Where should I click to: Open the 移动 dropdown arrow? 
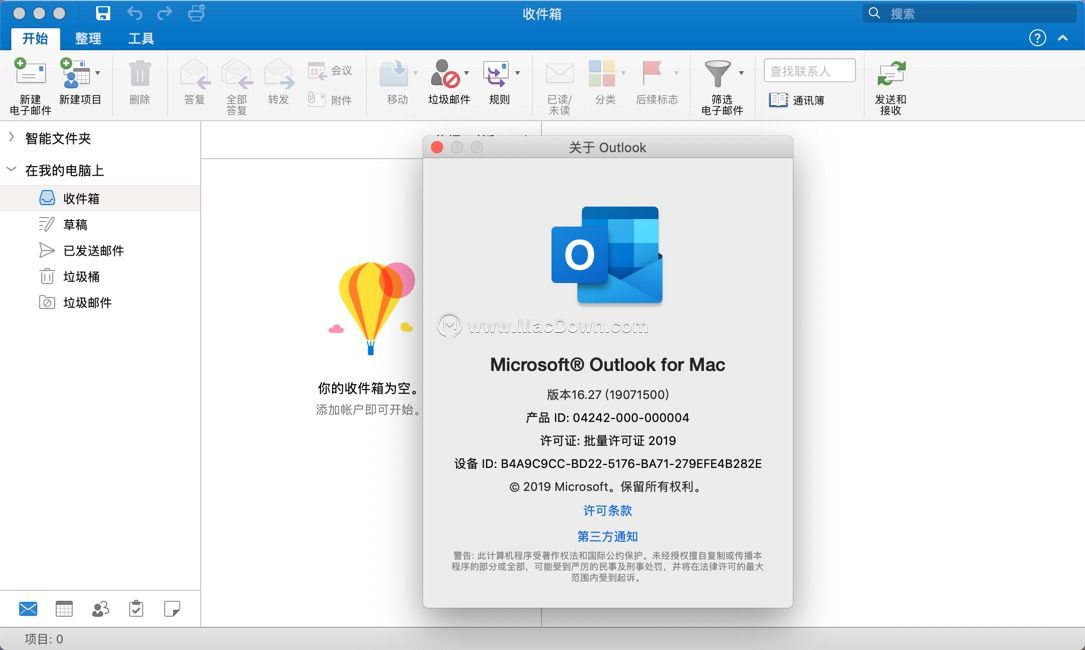pyautogui.click(x=415, y=73)
